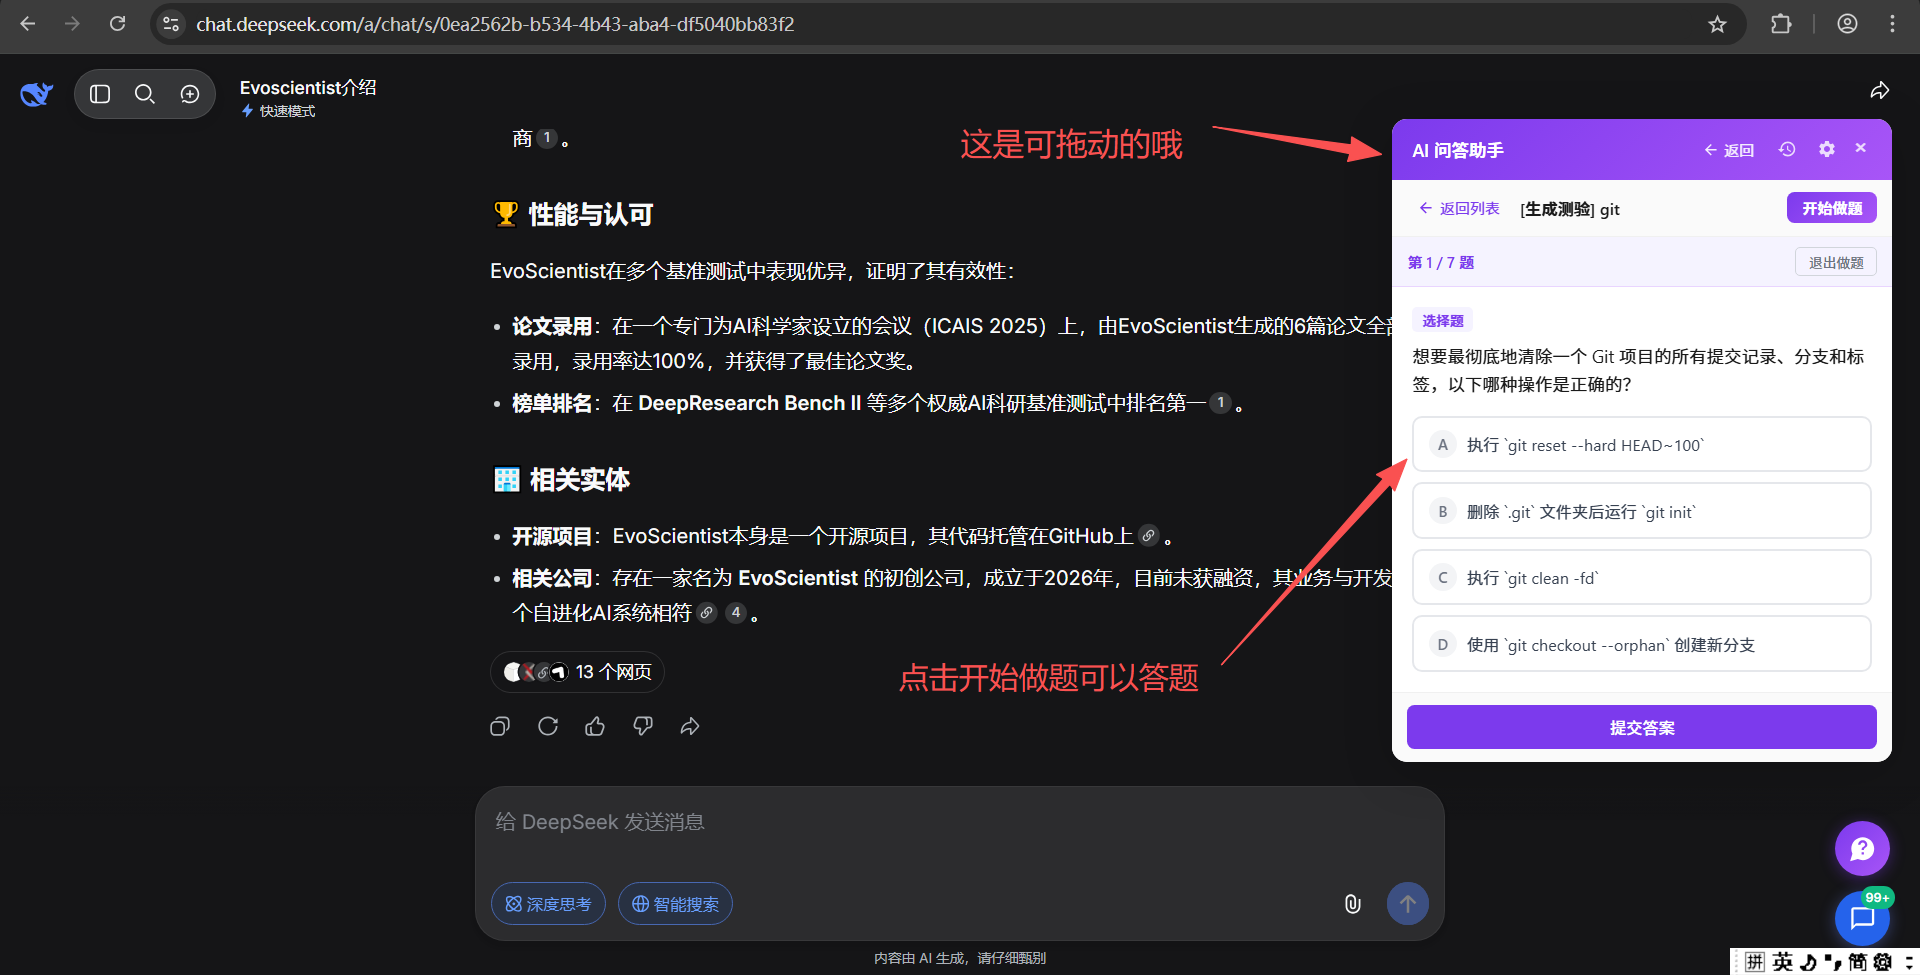
Task: Click the DeepSeek whale logo
Action: pyautogui.click(x=36, y=94)
